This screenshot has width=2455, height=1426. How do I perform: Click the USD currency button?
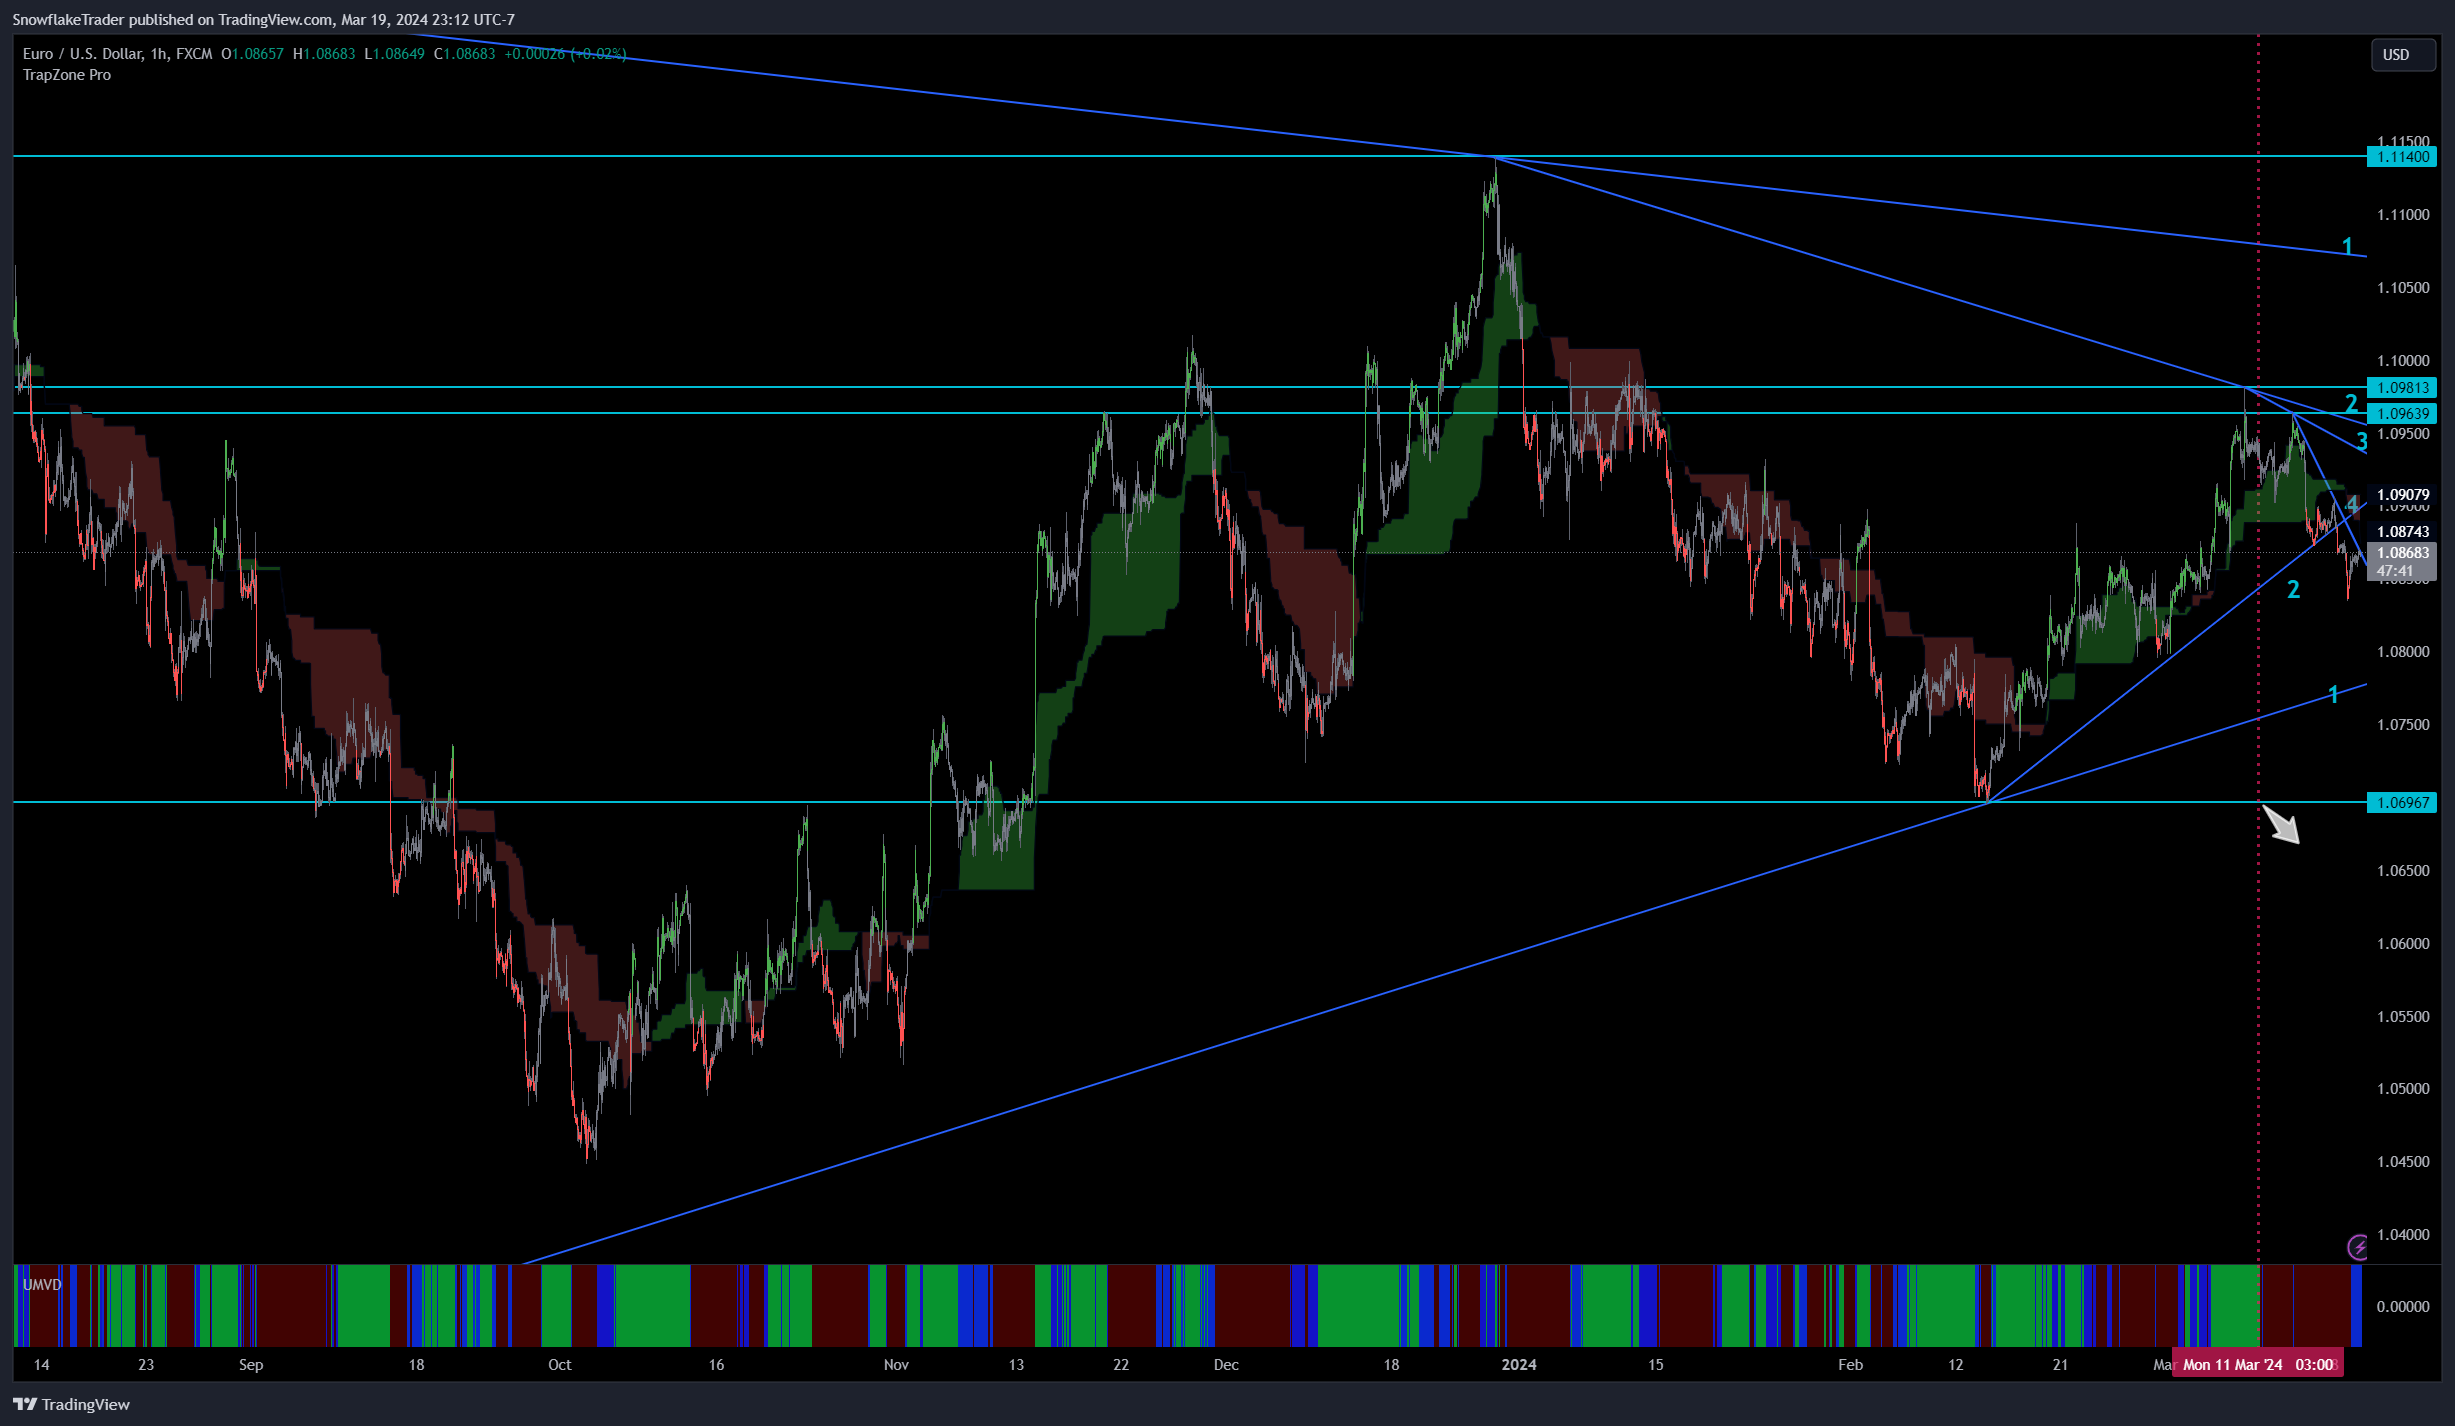pos(2402,55)
